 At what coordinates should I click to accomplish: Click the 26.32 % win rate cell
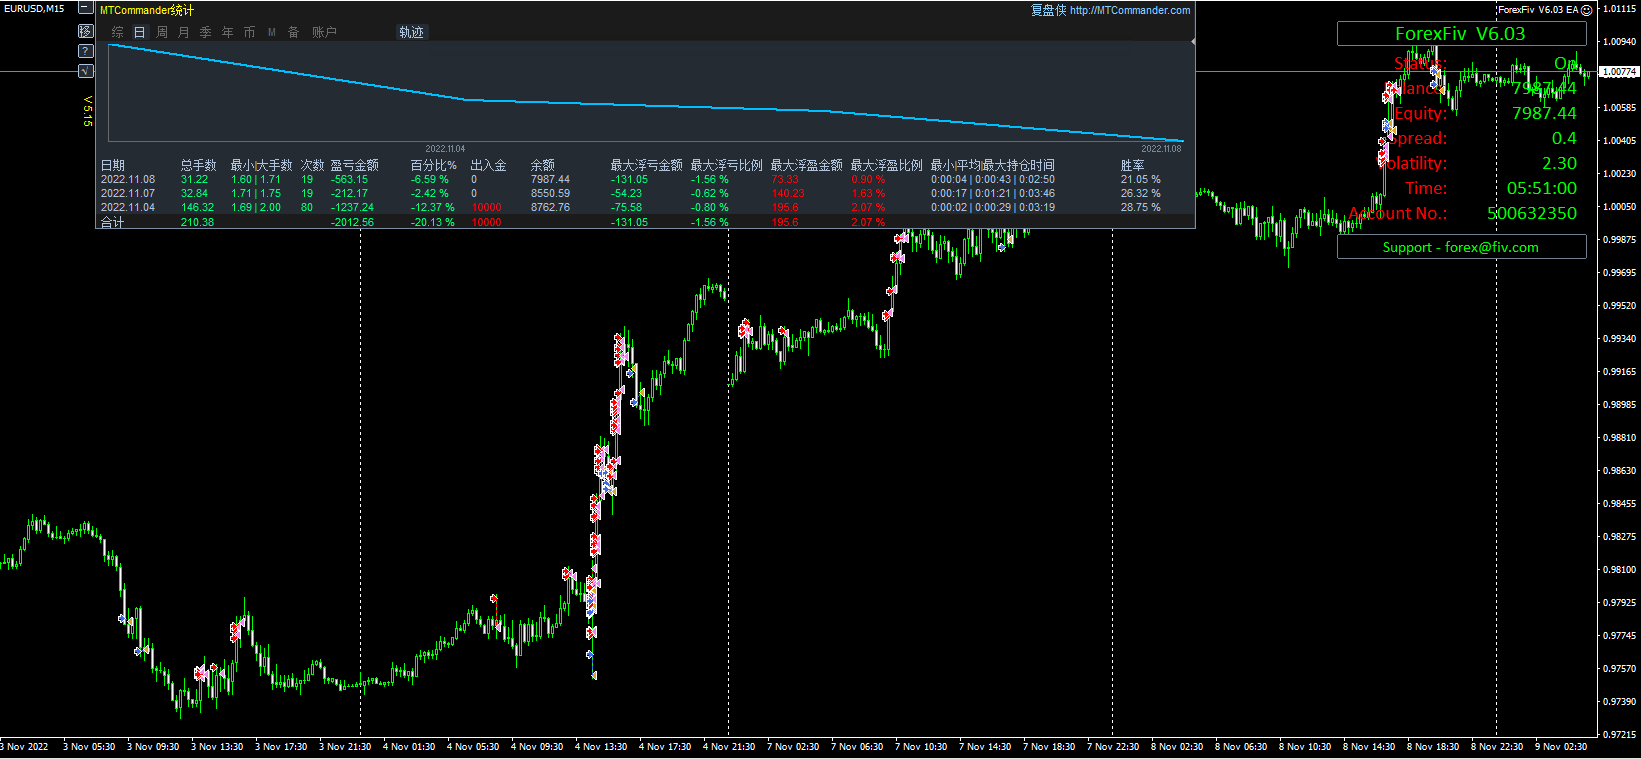pyautogui.click(x=1141, y=194)
